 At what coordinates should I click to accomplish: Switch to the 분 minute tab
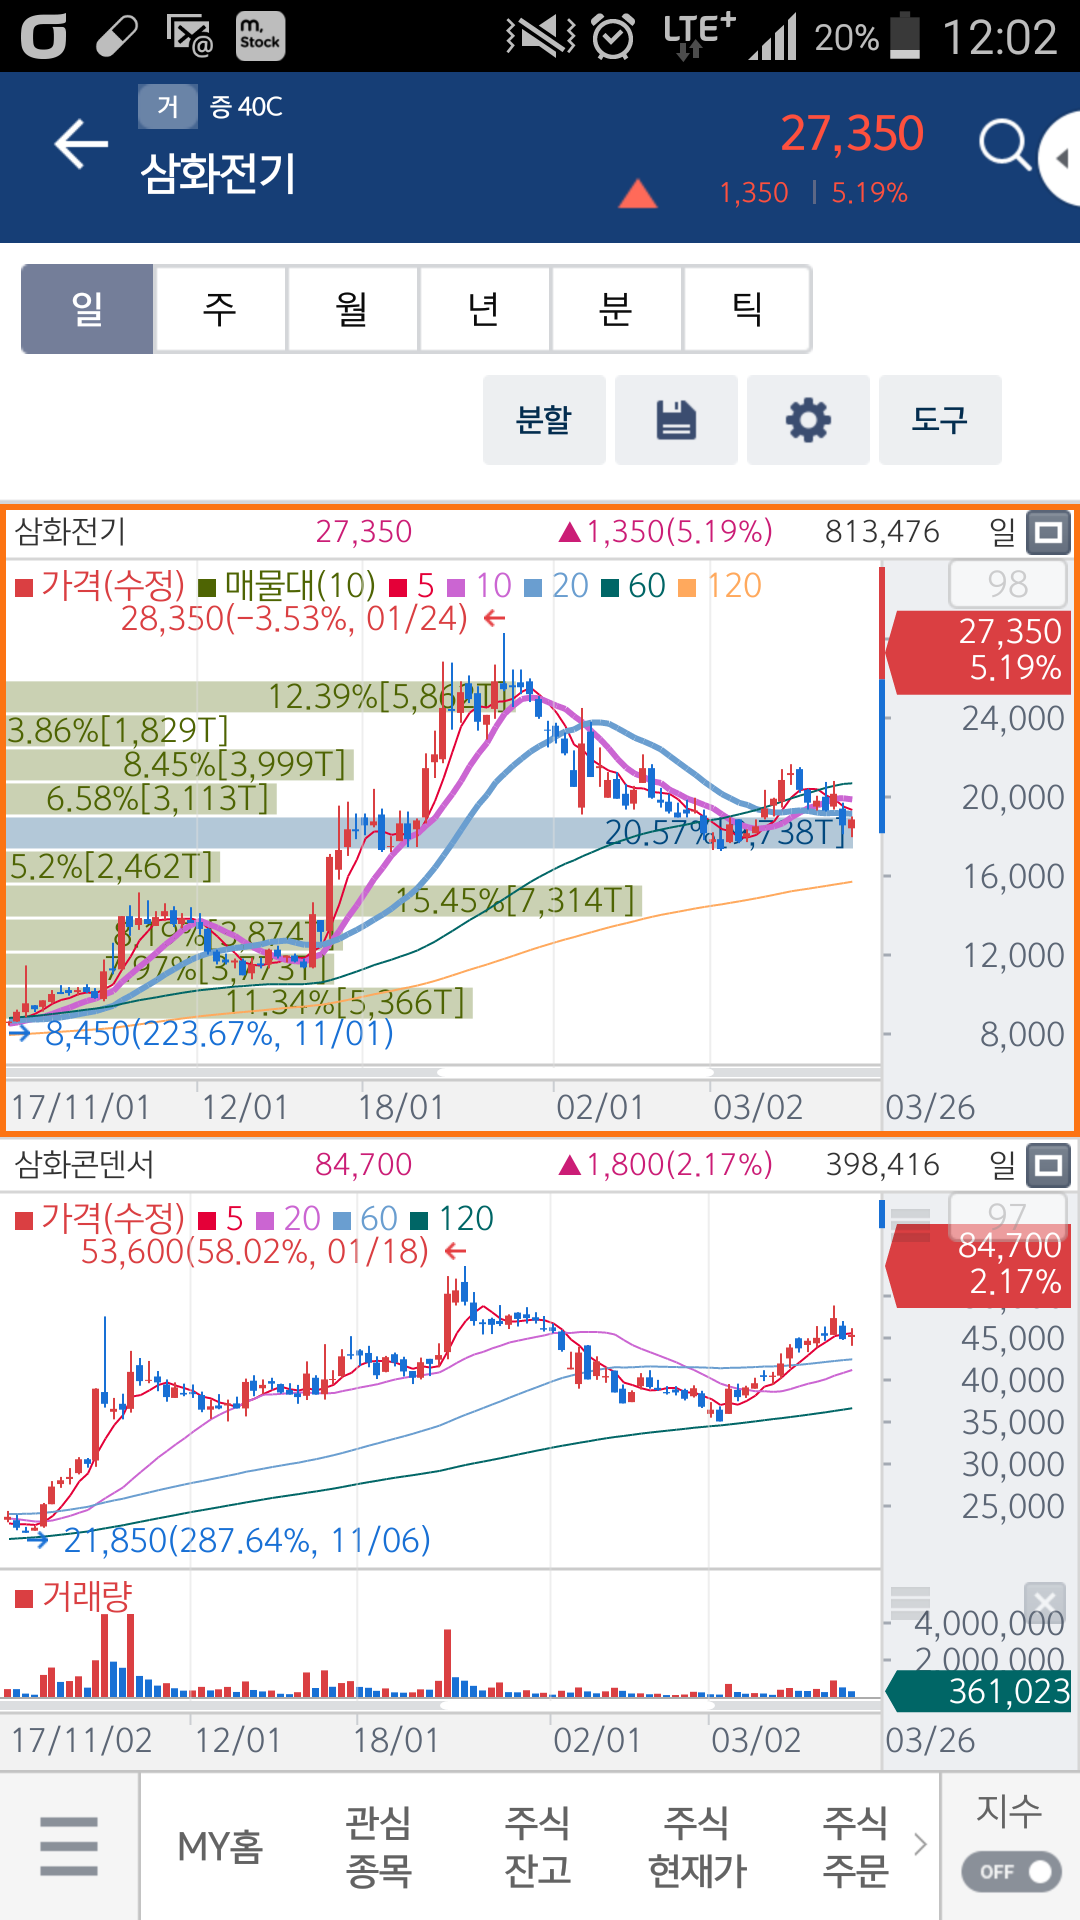616,309
